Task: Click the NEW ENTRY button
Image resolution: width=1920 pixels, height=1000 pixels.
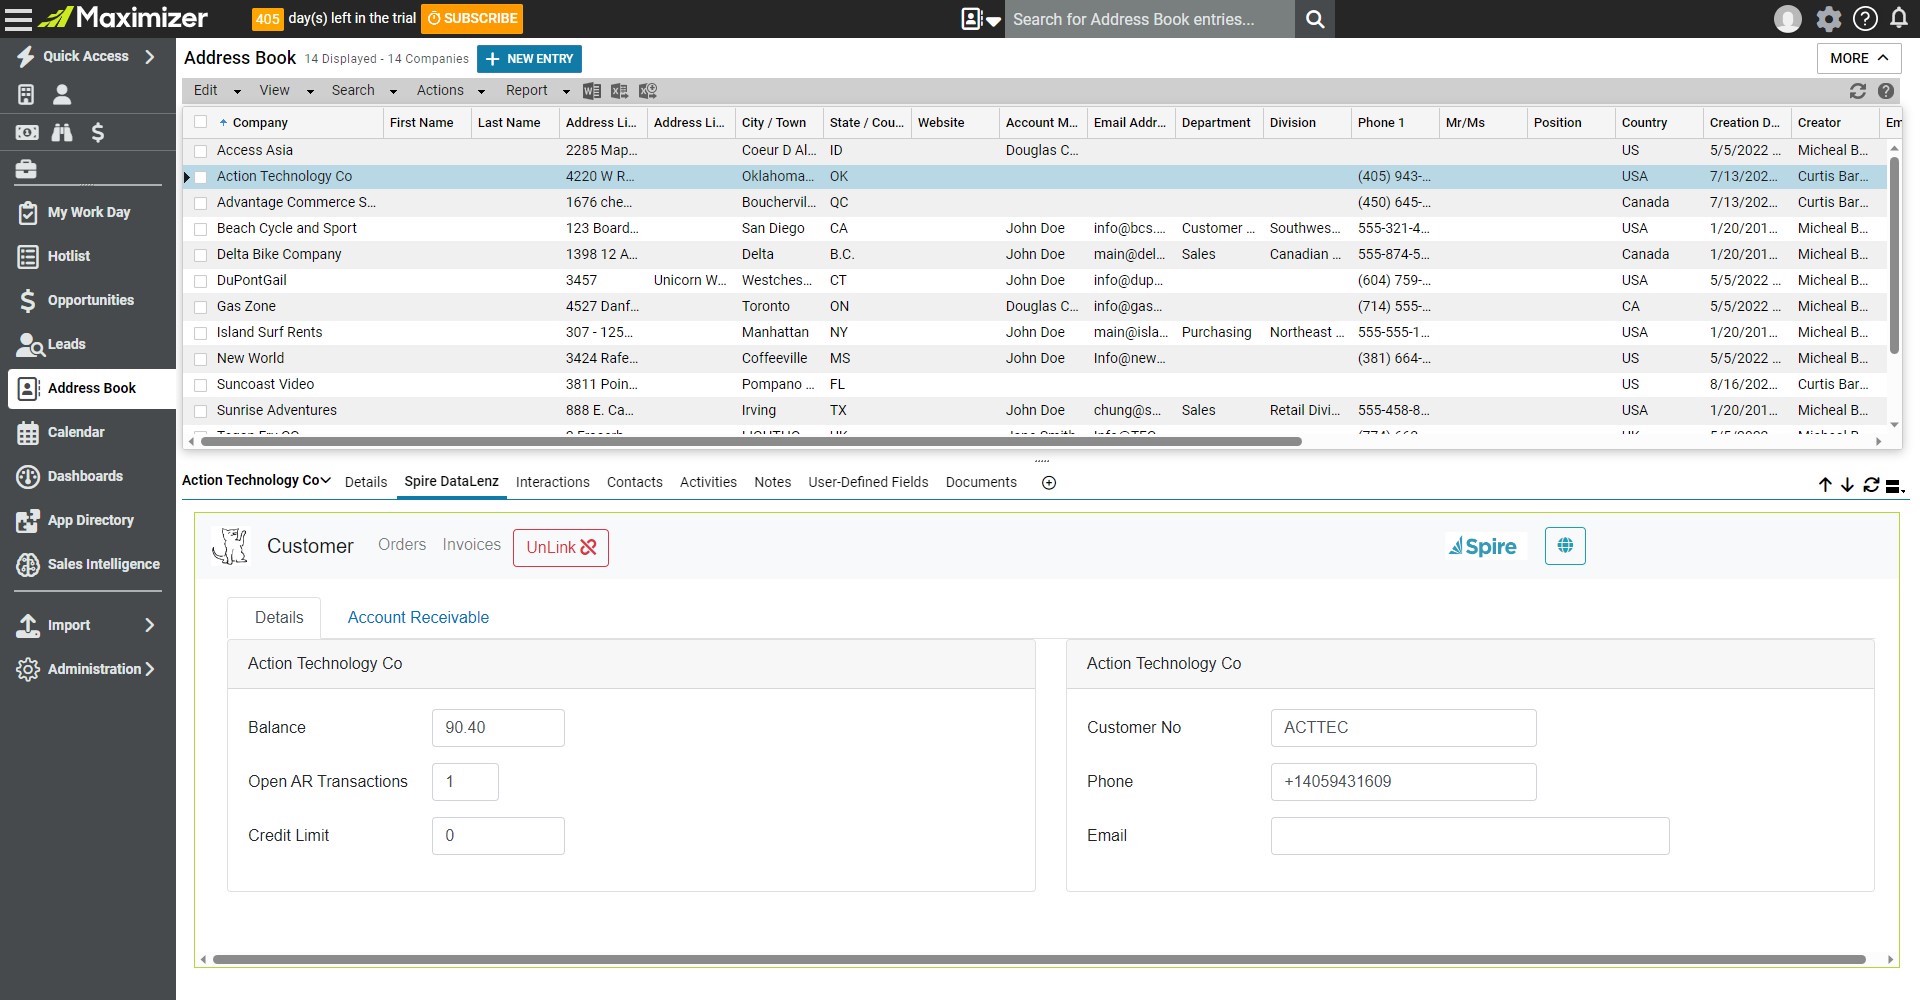Action: click(x=529, y=59)
